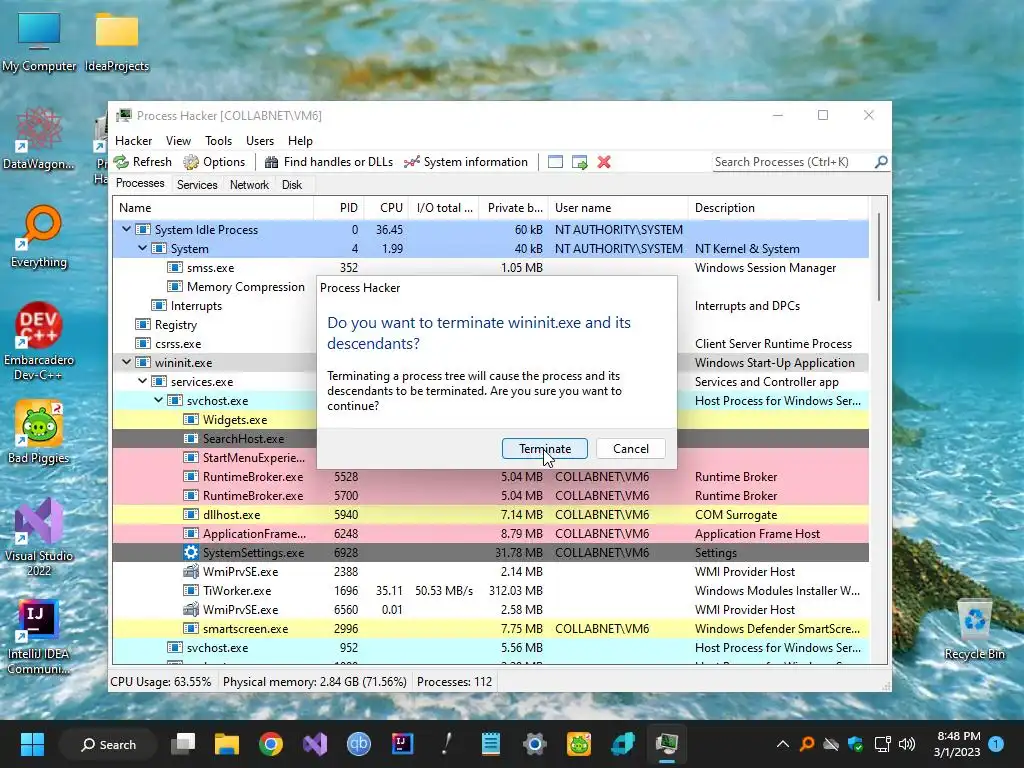
Task: Open the Users menu
Action: [x=260, y=140]
